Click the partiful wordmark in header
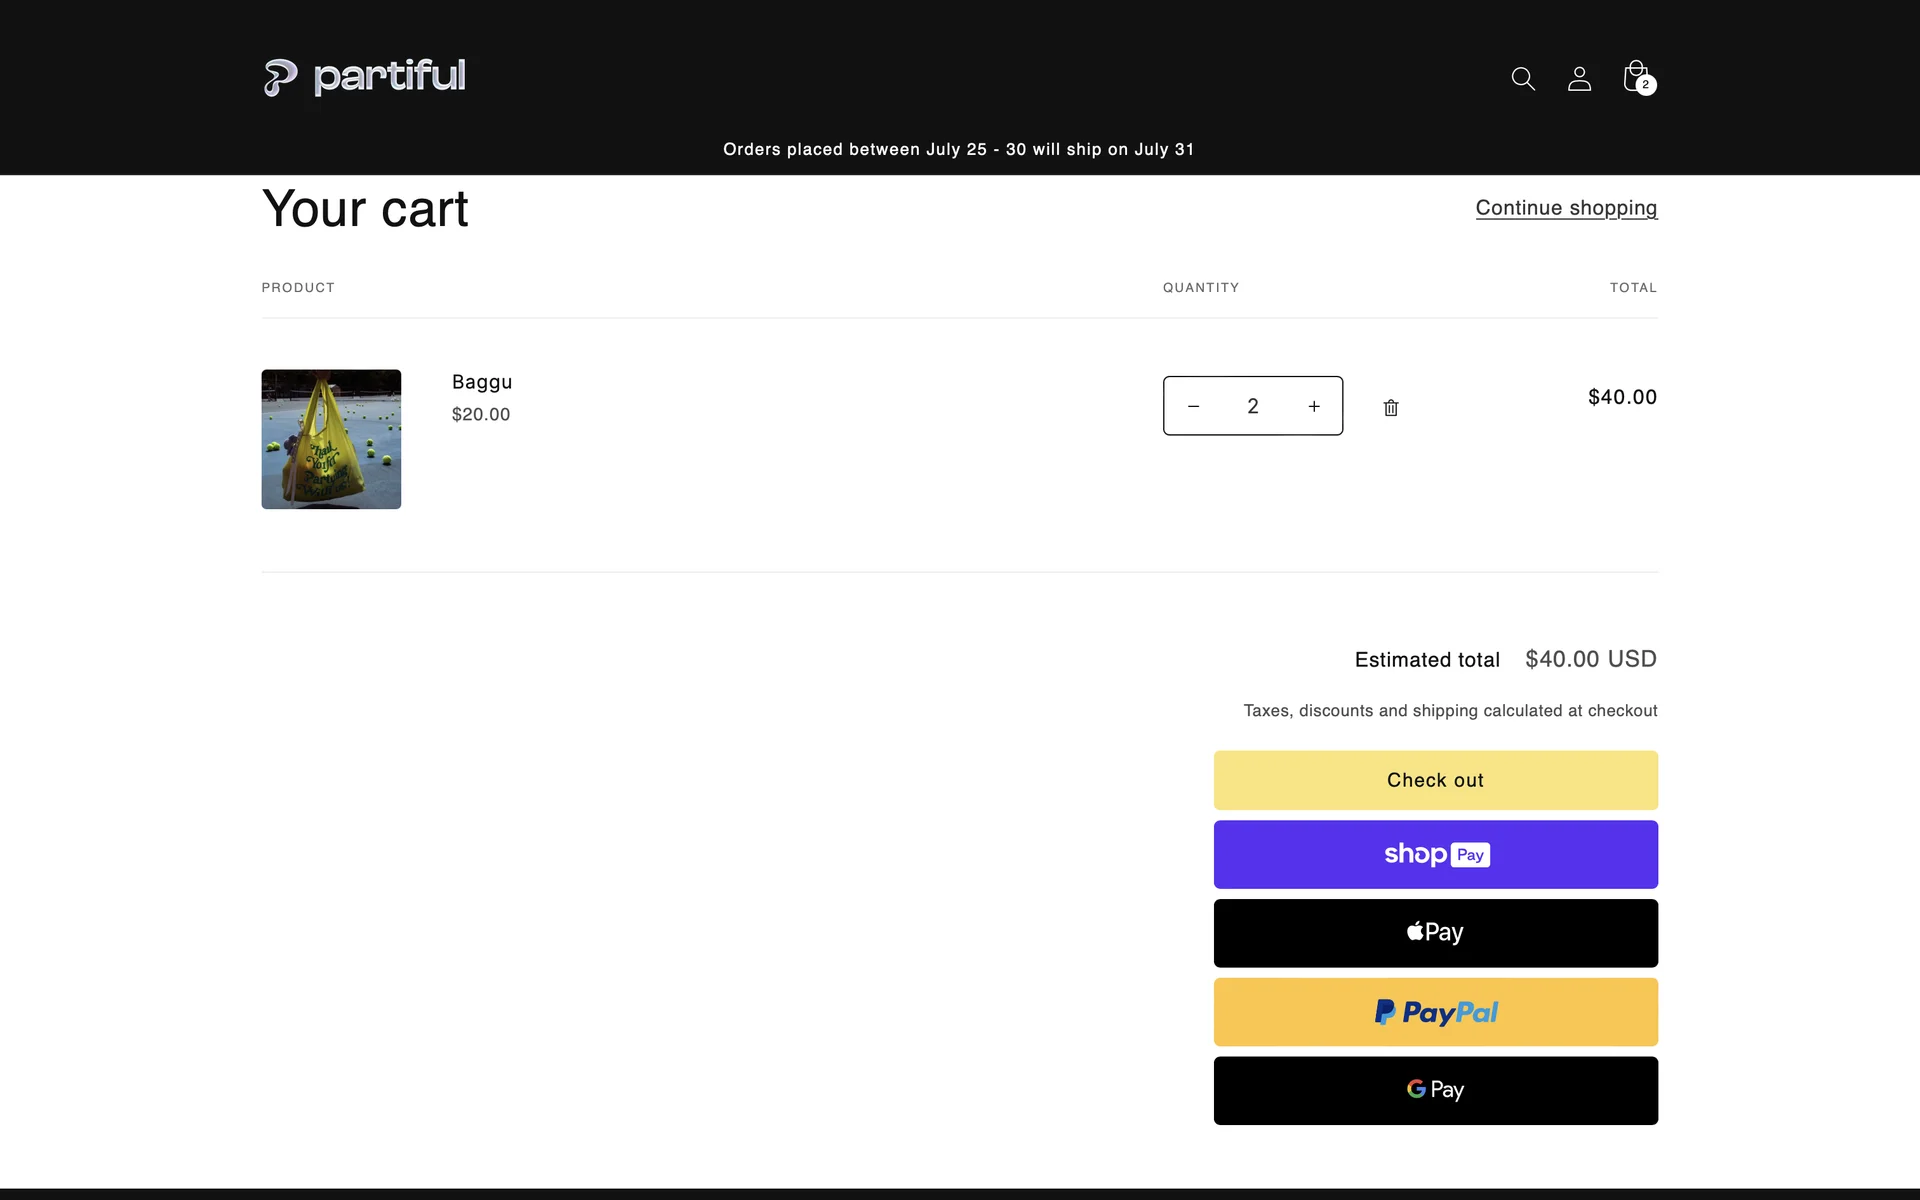This screenshot has height=1200, width=1920. [389, 76]
